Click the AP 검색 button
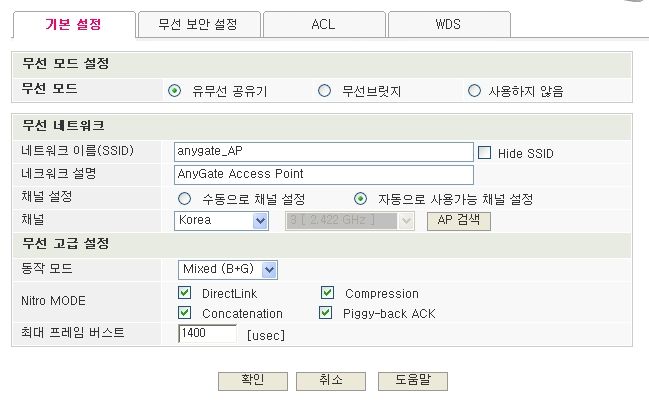This screenshot has width=649, height=416. 459,221
